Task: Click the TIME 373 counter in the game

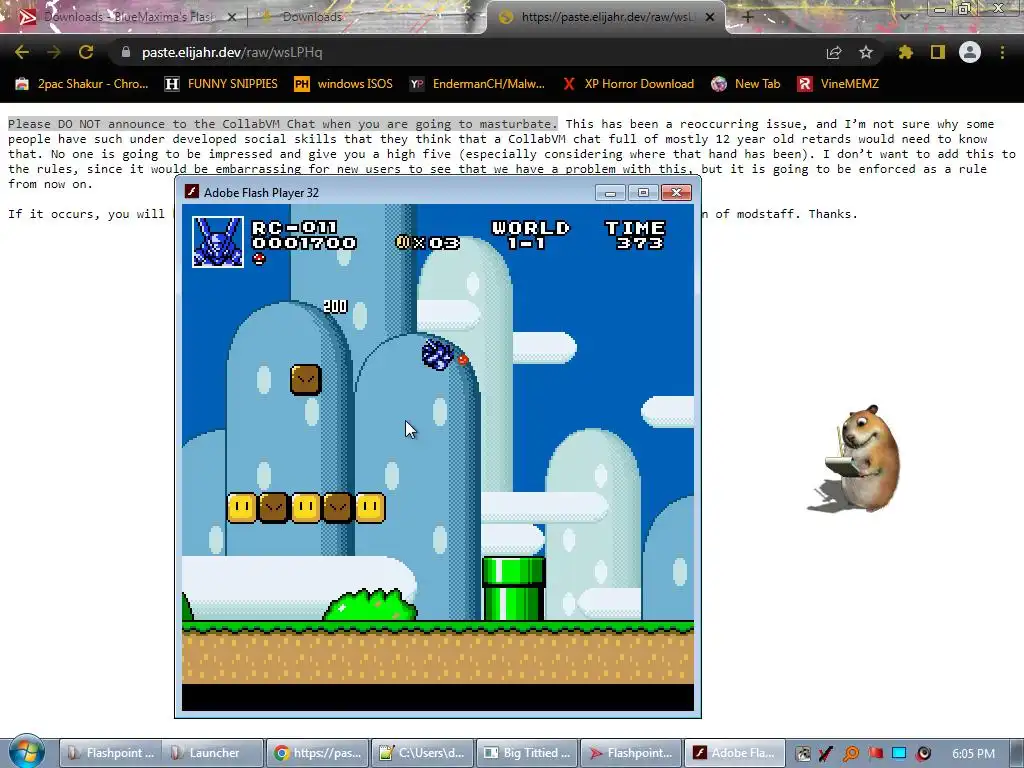Action: pyautogui.click(x=635, y=236)
